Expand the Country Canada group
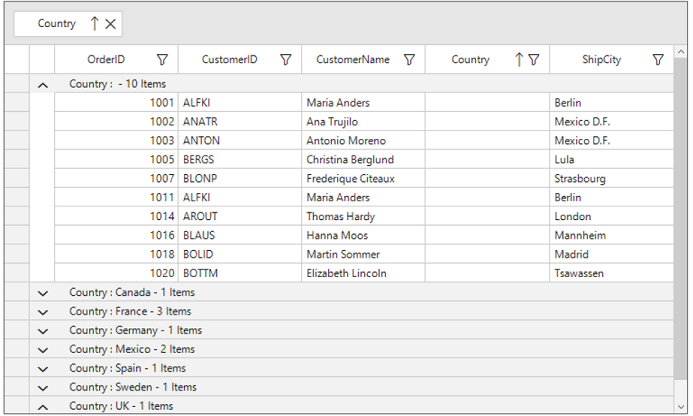693x416 pixels. [43, 293]
